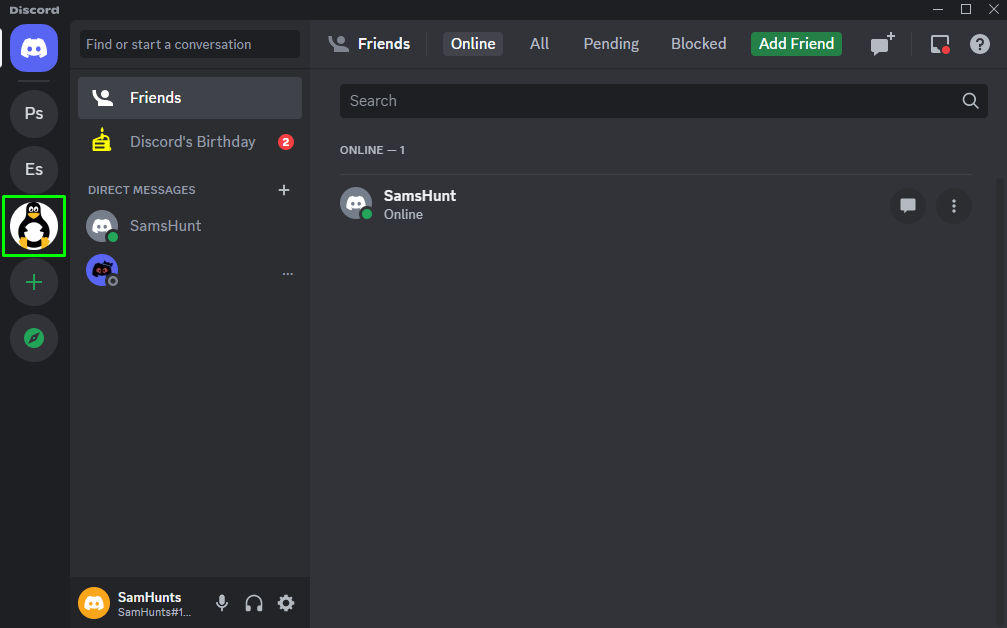Add a server with the plus icon
1007x628 pixels.
coord(34,282)
